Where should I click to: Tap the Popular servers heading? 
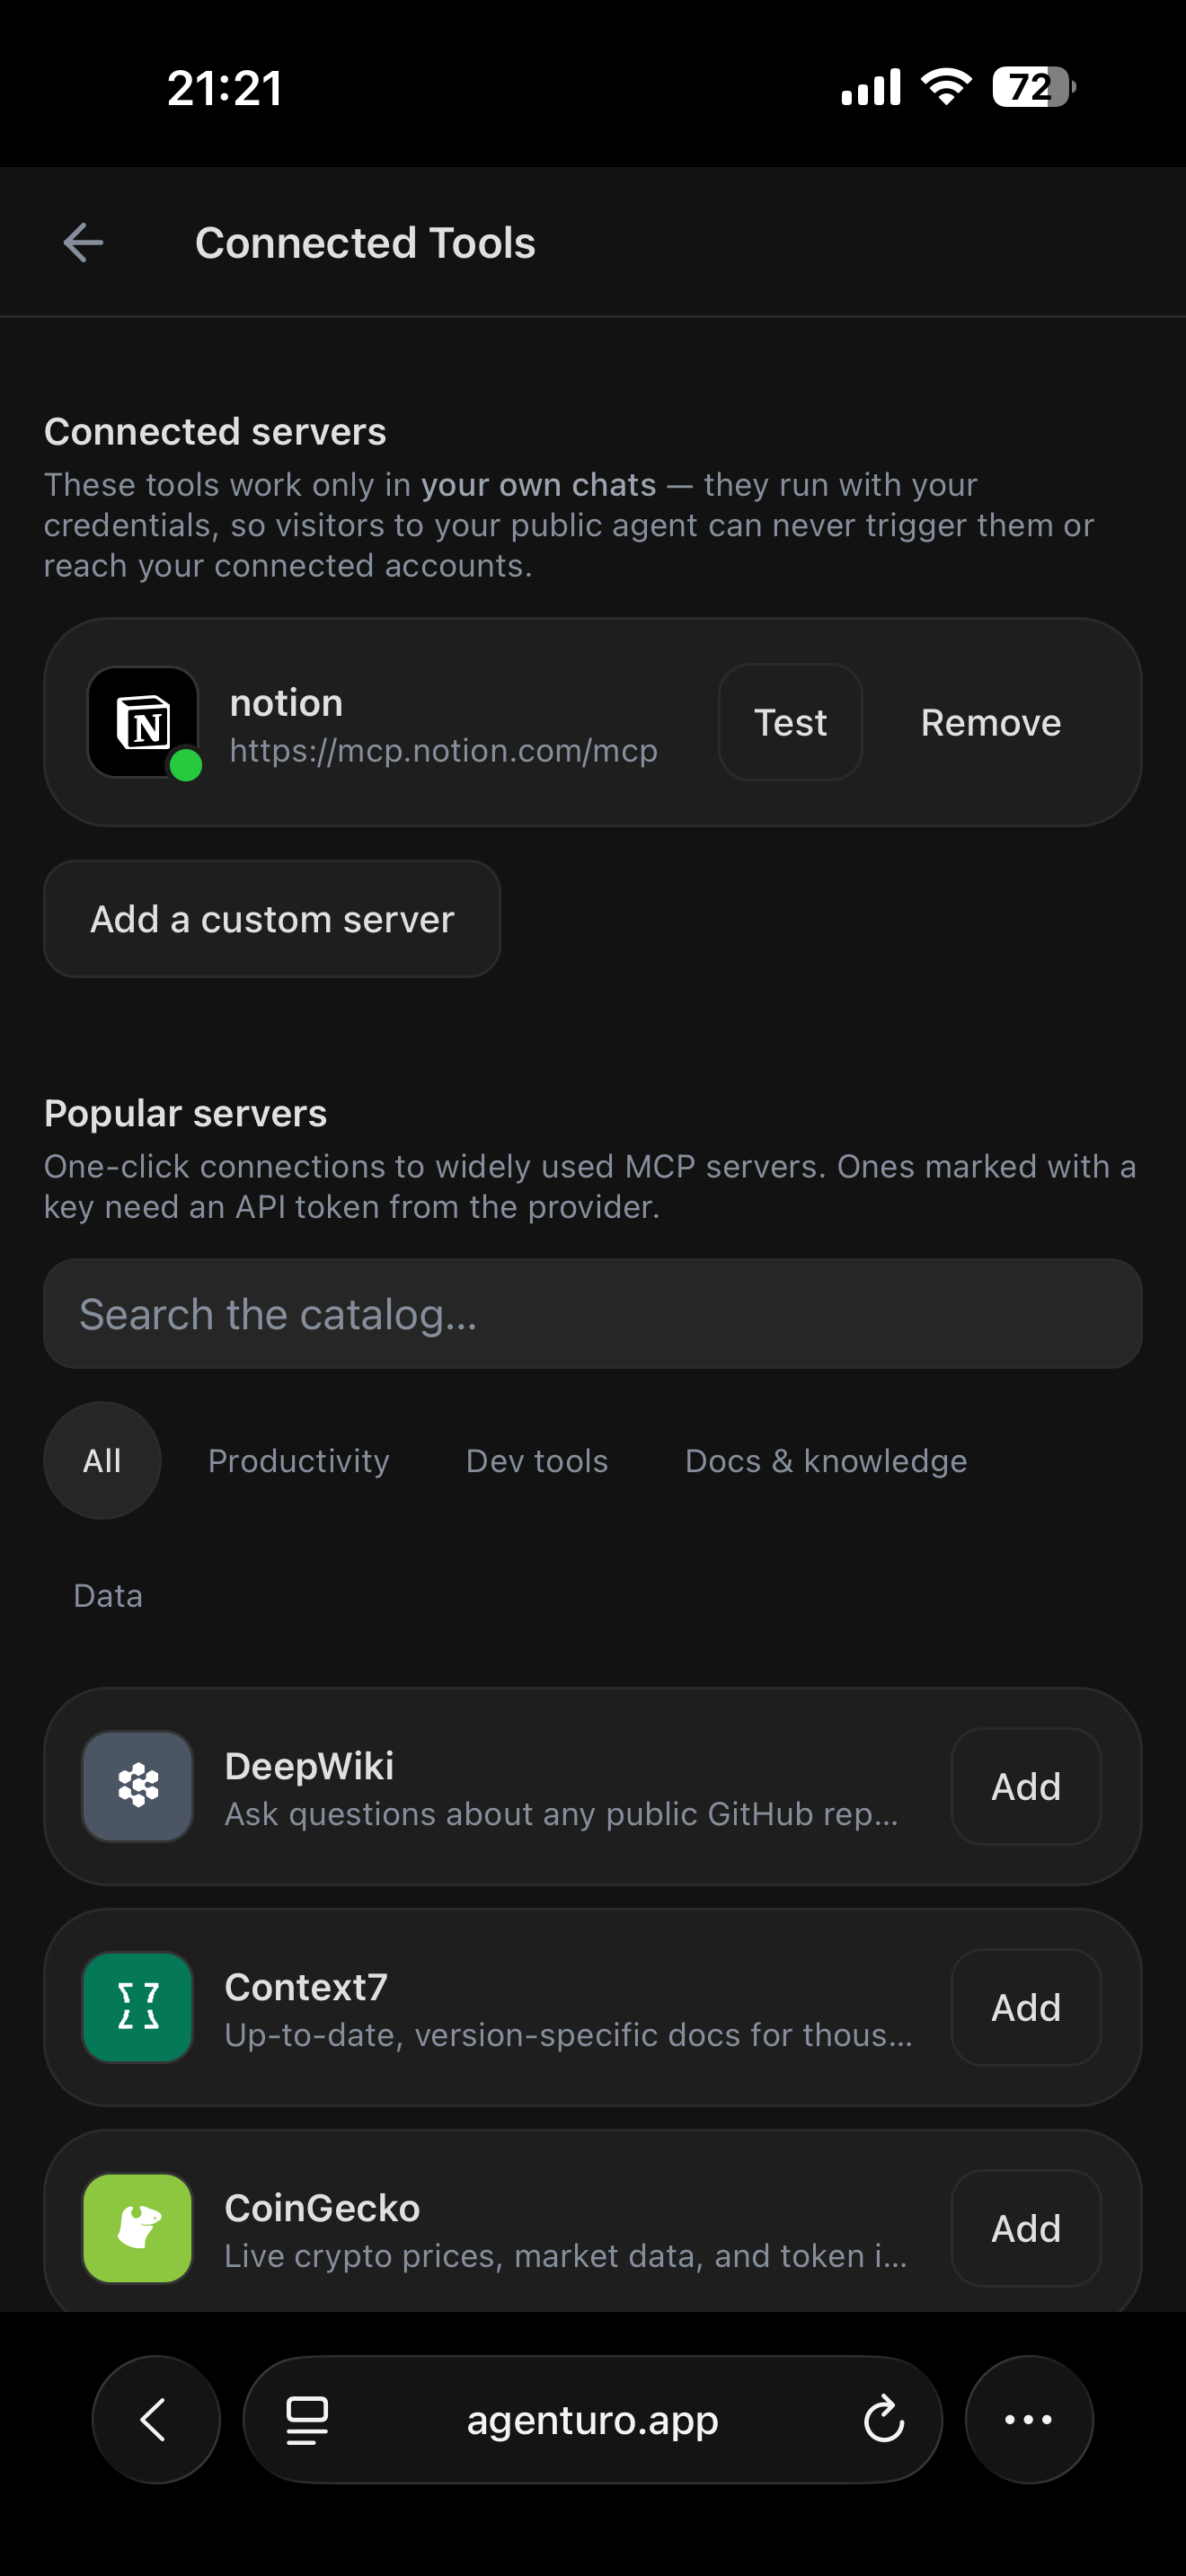click(x=186, y=1114)
